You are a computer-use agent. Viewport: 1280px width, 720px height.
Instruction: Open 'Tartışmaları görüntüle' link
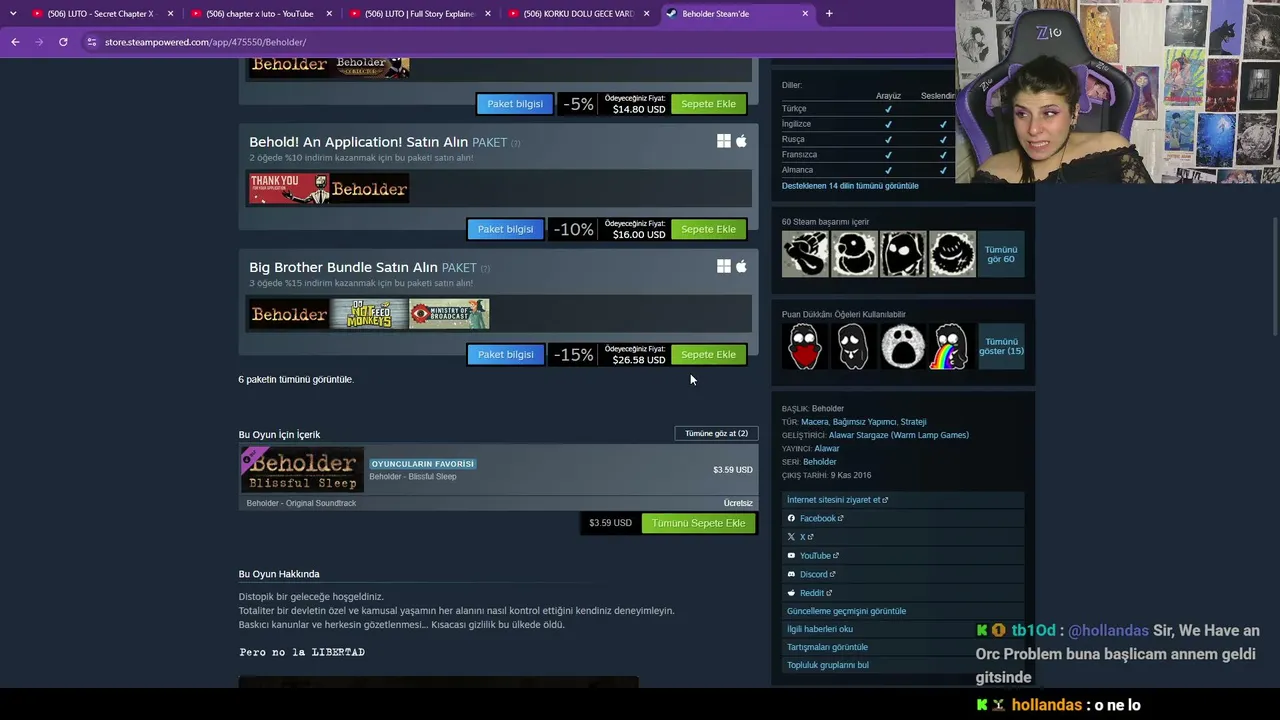click(827, 647)
